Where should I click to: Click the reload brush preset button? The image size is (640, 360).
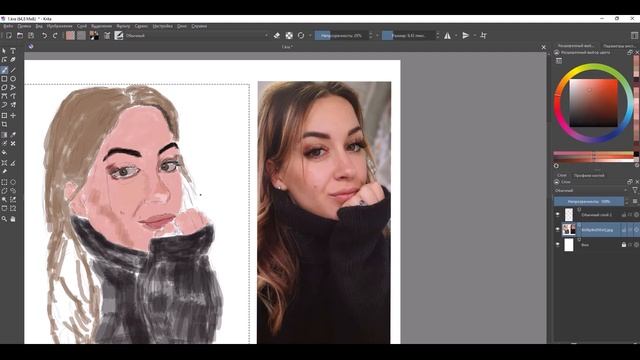[x=301, y=36]
